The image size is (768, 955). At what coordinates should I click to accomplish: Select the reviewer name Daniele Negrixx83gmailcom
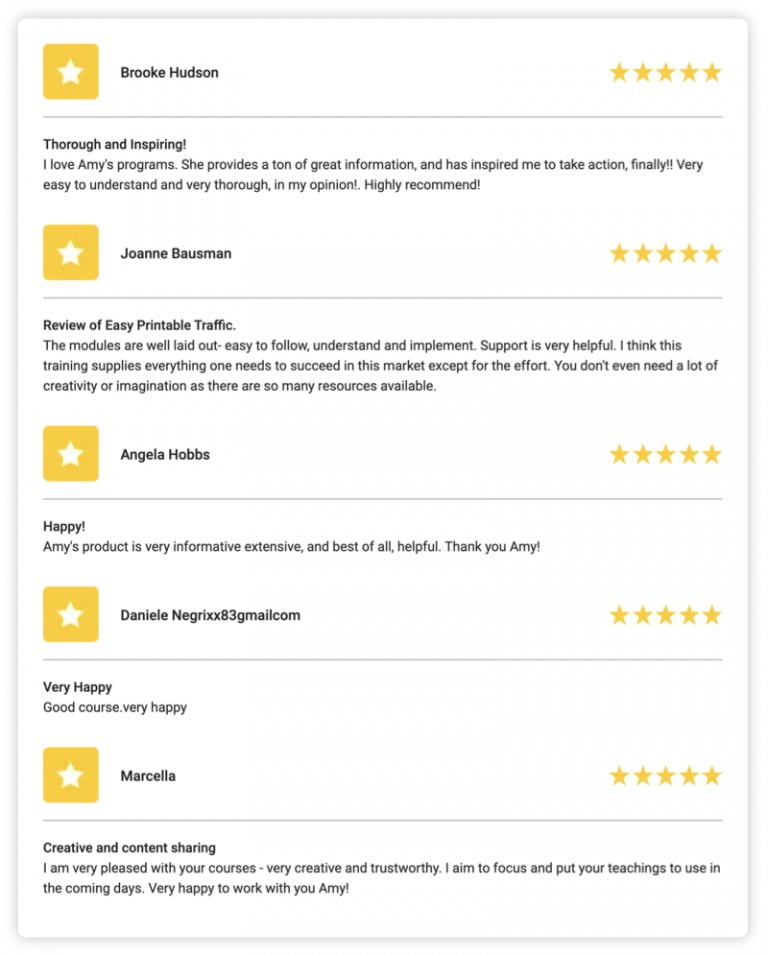(x=210, y=615)
